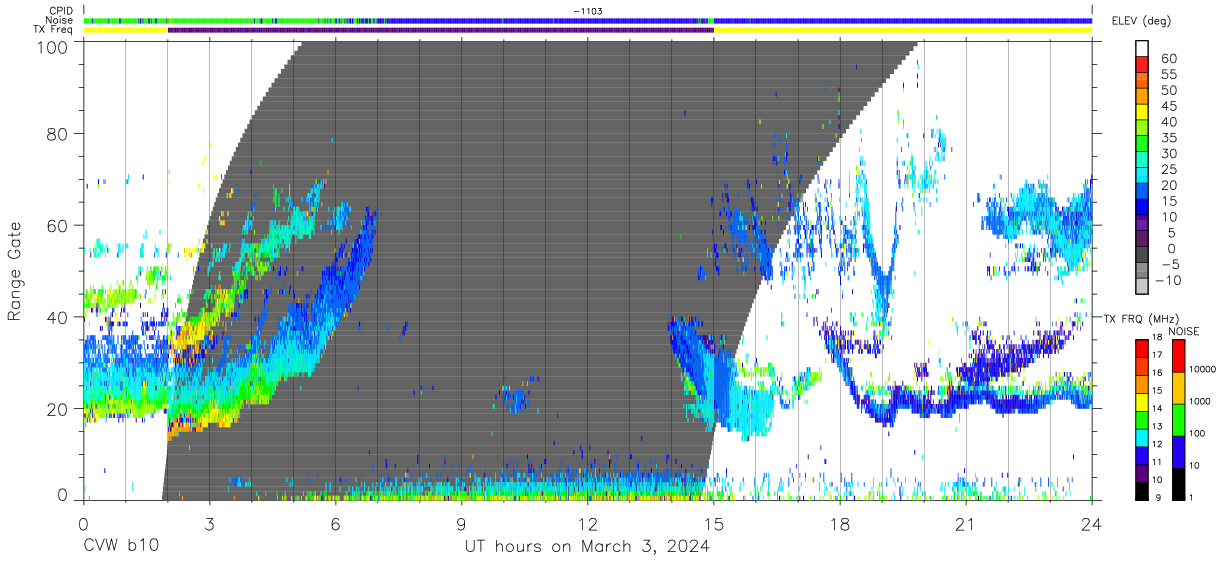This screenshot has height=567, width=1228.
Task: Click the y-axis tick label '80'
Action: (x=59, y=133)
